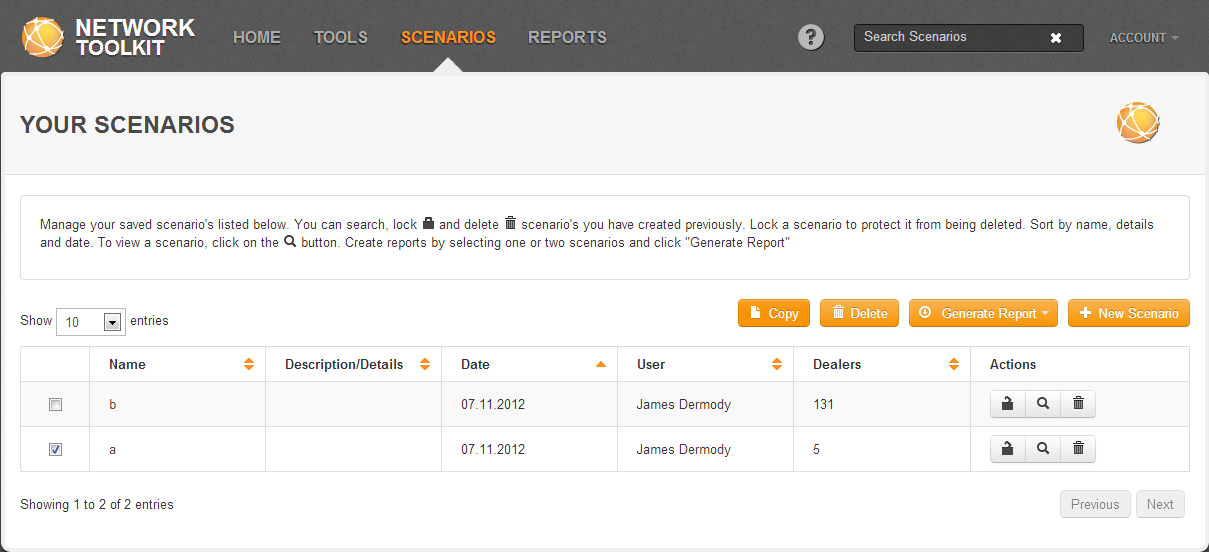View scenario a with the magnifier icon
Image resolution: width=1209 pixels, height=552 pixels.
click(x=1043, y=449)
